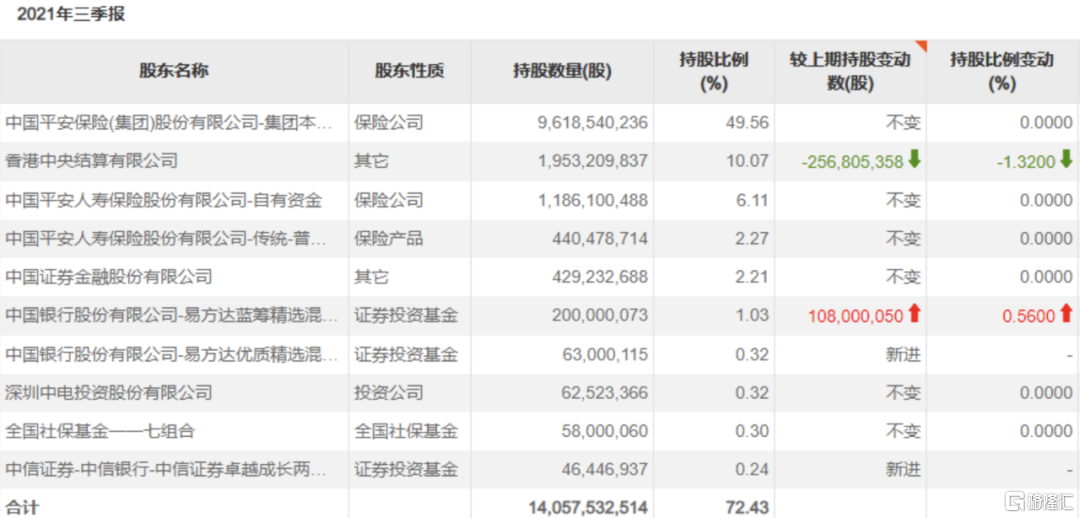Select share count 62,523,366
Viewport: 1080px width, 518px height.
pos(605,393)
